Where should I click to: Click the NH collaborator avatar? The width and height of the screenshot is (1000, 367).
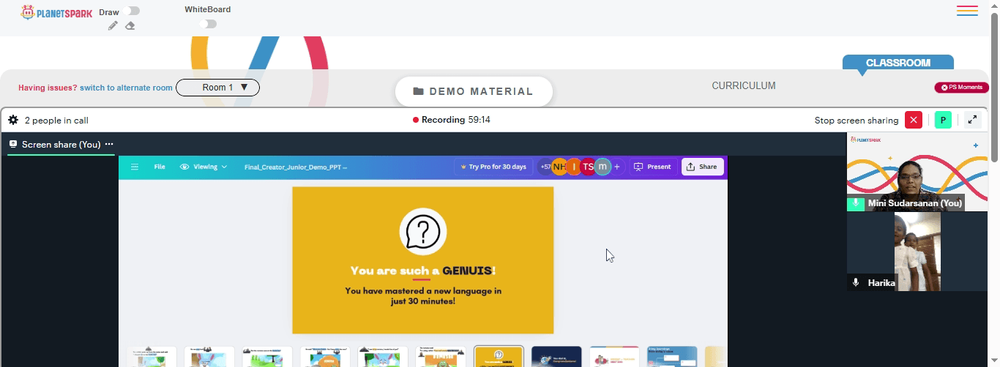pos(559,167)
